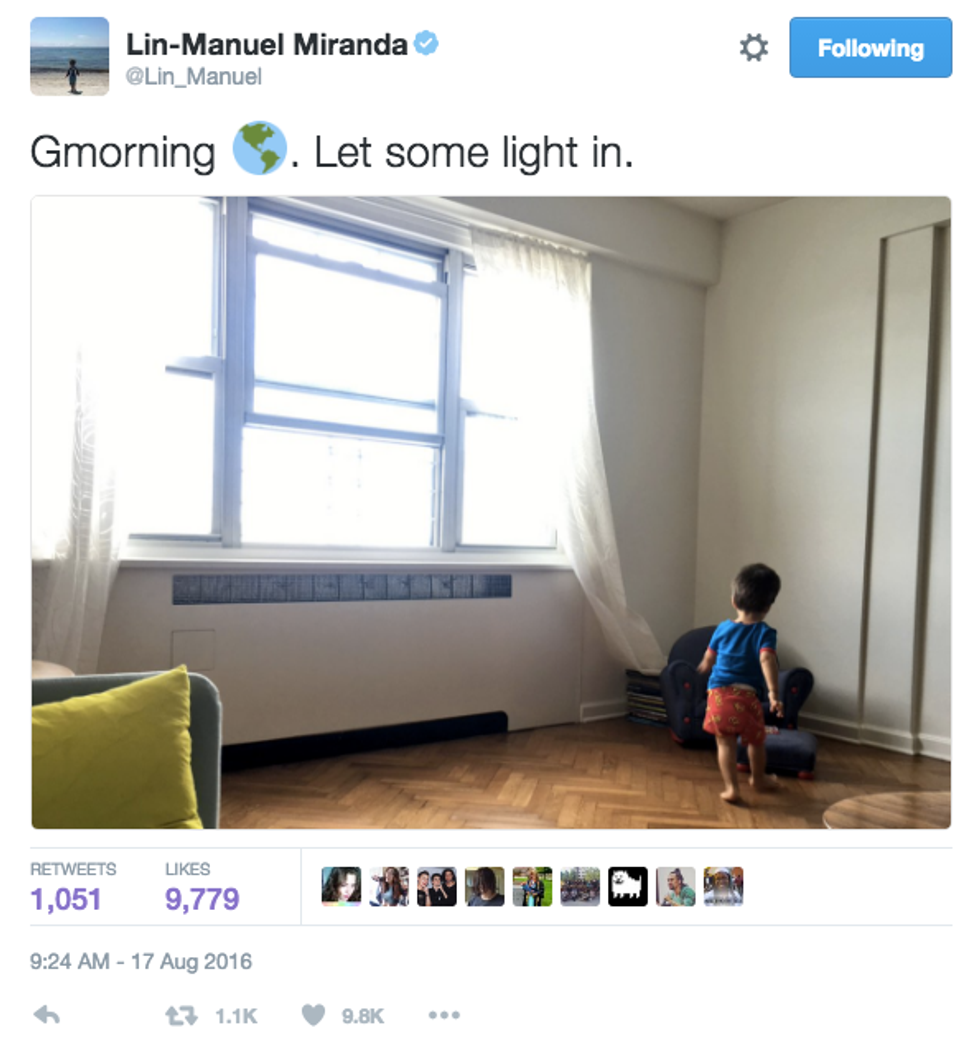Open the gear settings menu

tap(753, 48)
